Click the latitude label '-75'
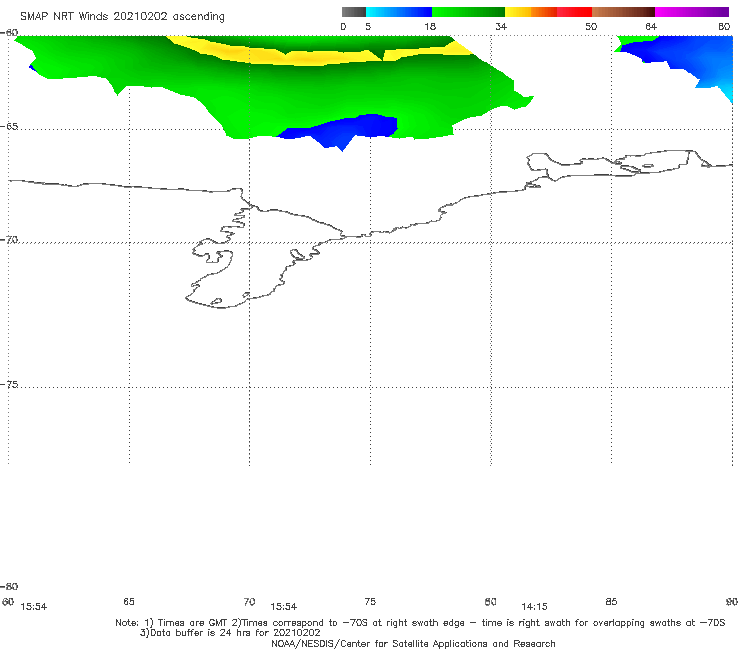The width and height of the screenshot is (740, 650). (9, 384)
